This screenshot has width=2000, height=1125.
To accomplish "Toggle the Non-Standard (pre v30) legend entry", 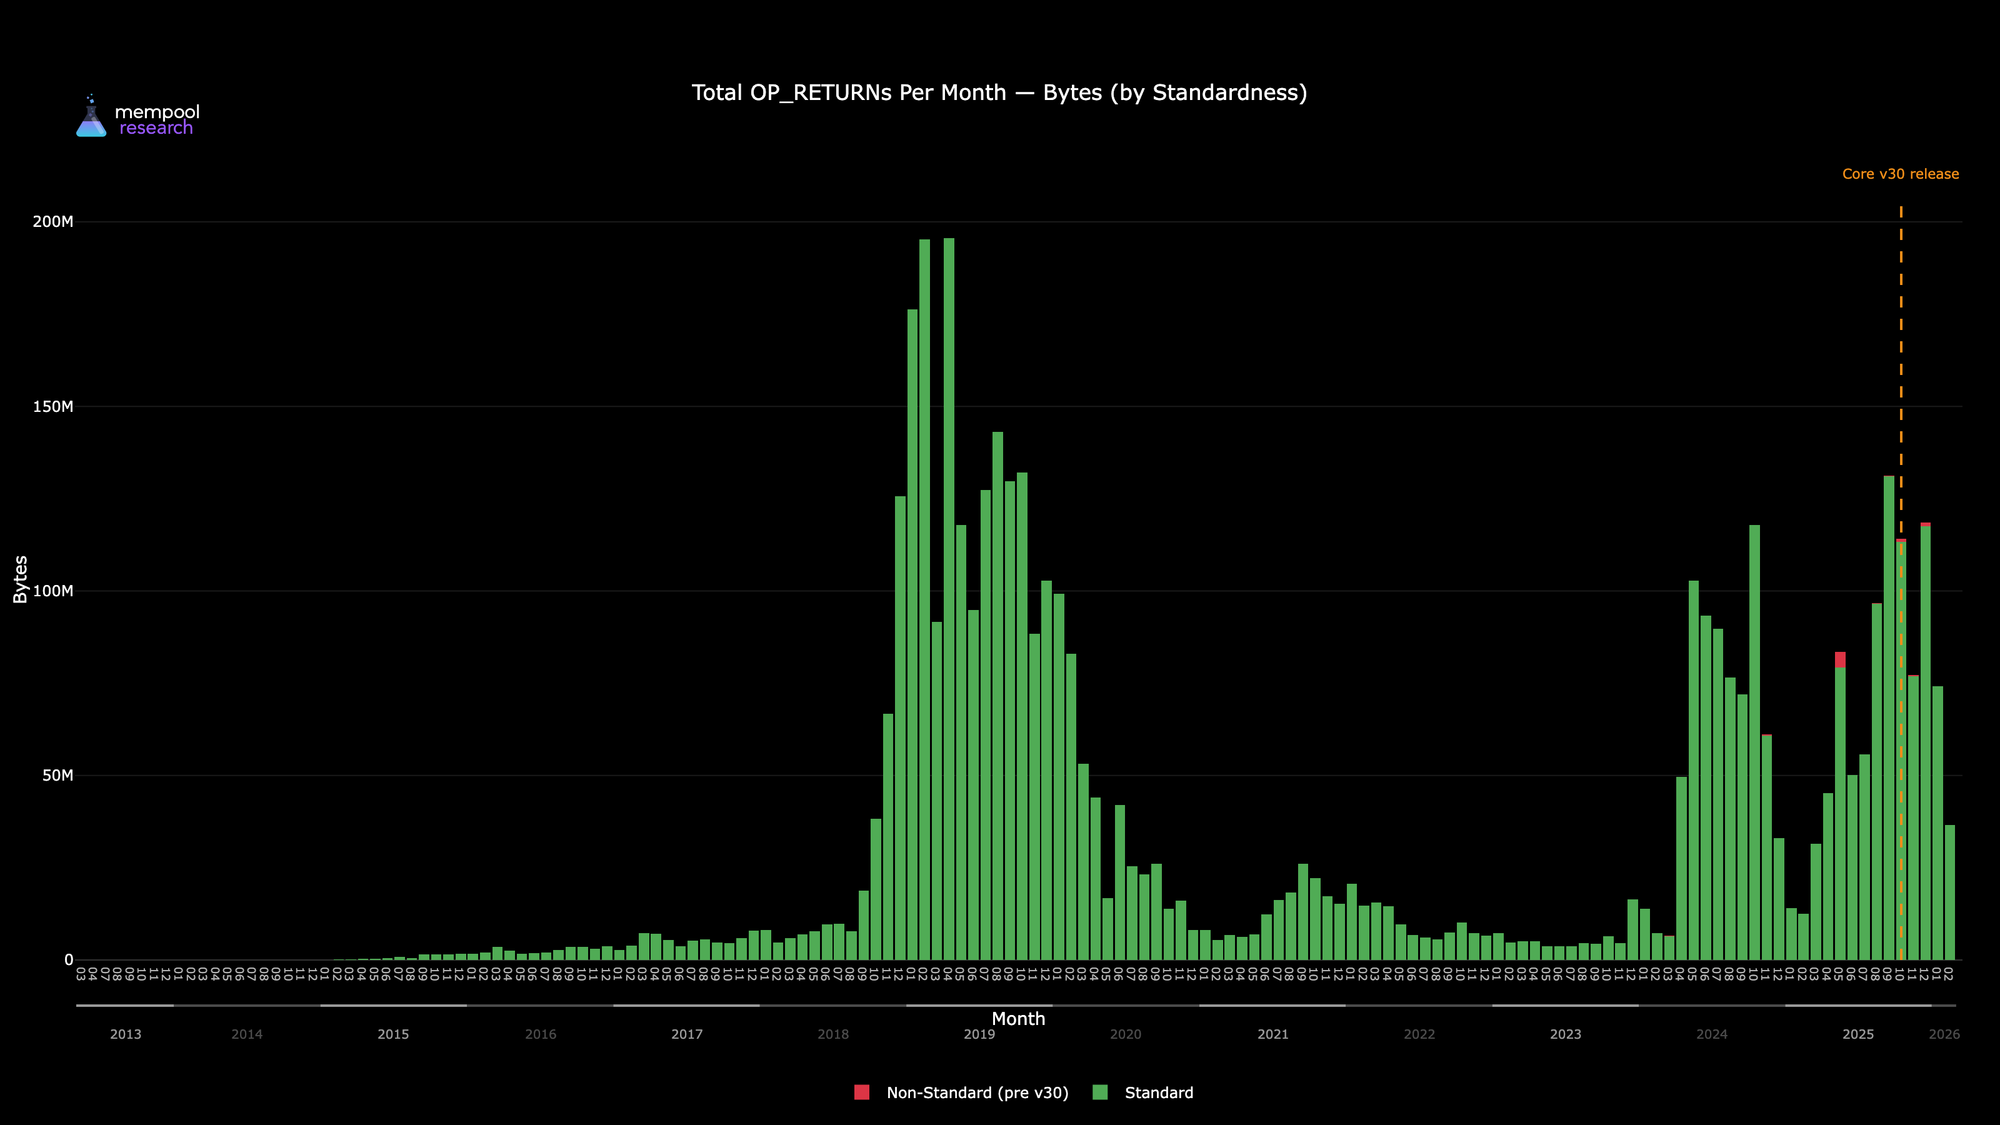I will coord(977,1092).
